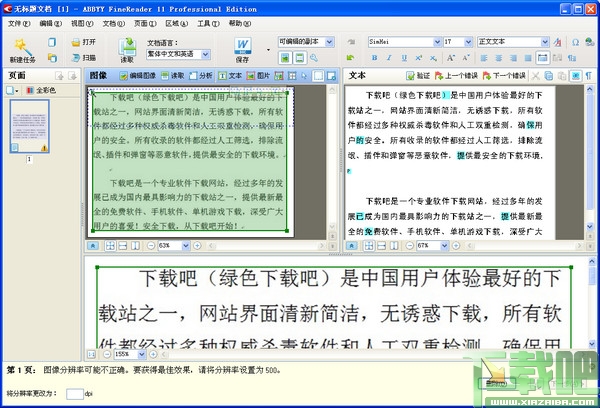Viewport: 600px width, 408px height.
Task: Open the 63% zoom dropdown under the image pane
Action: (x=186, y=246)
